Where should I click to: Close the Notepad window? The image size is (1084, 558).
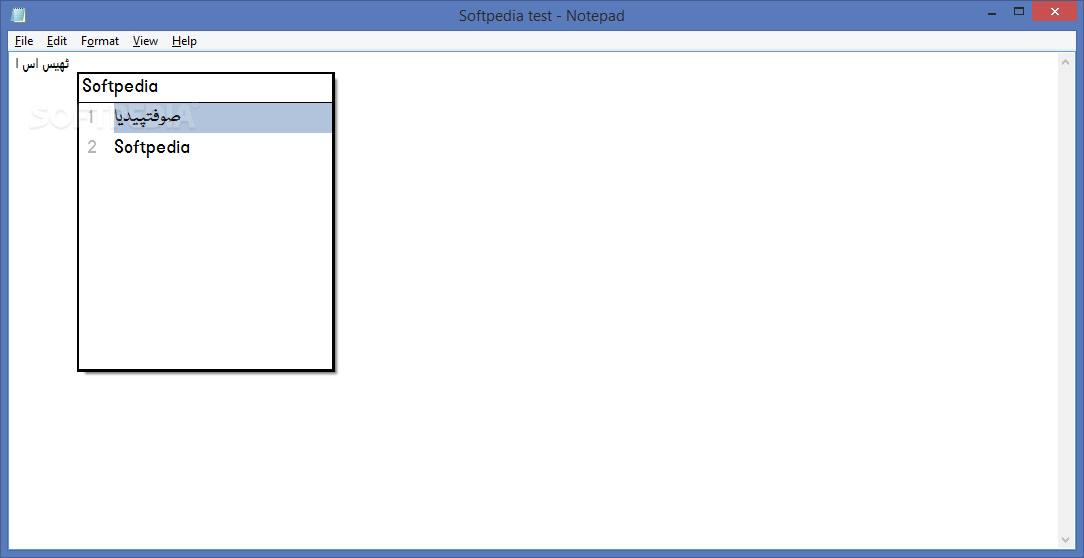tap(1055, 12)
